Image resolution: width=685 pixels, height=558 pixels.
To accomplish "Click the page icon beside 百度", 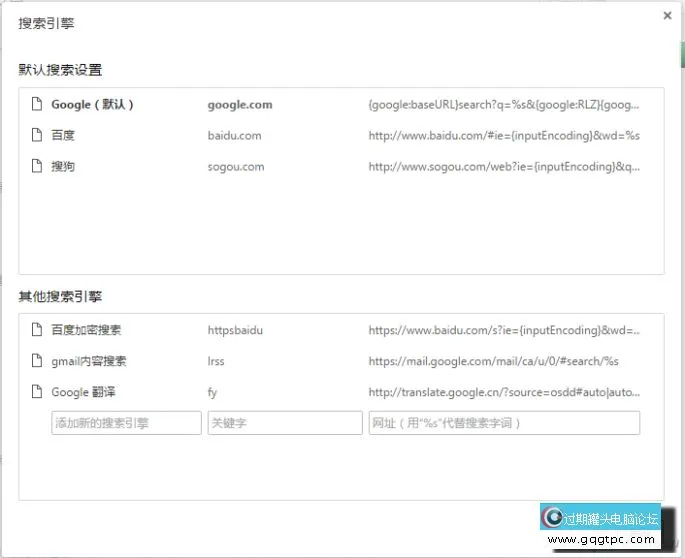I will click(37, 135).
